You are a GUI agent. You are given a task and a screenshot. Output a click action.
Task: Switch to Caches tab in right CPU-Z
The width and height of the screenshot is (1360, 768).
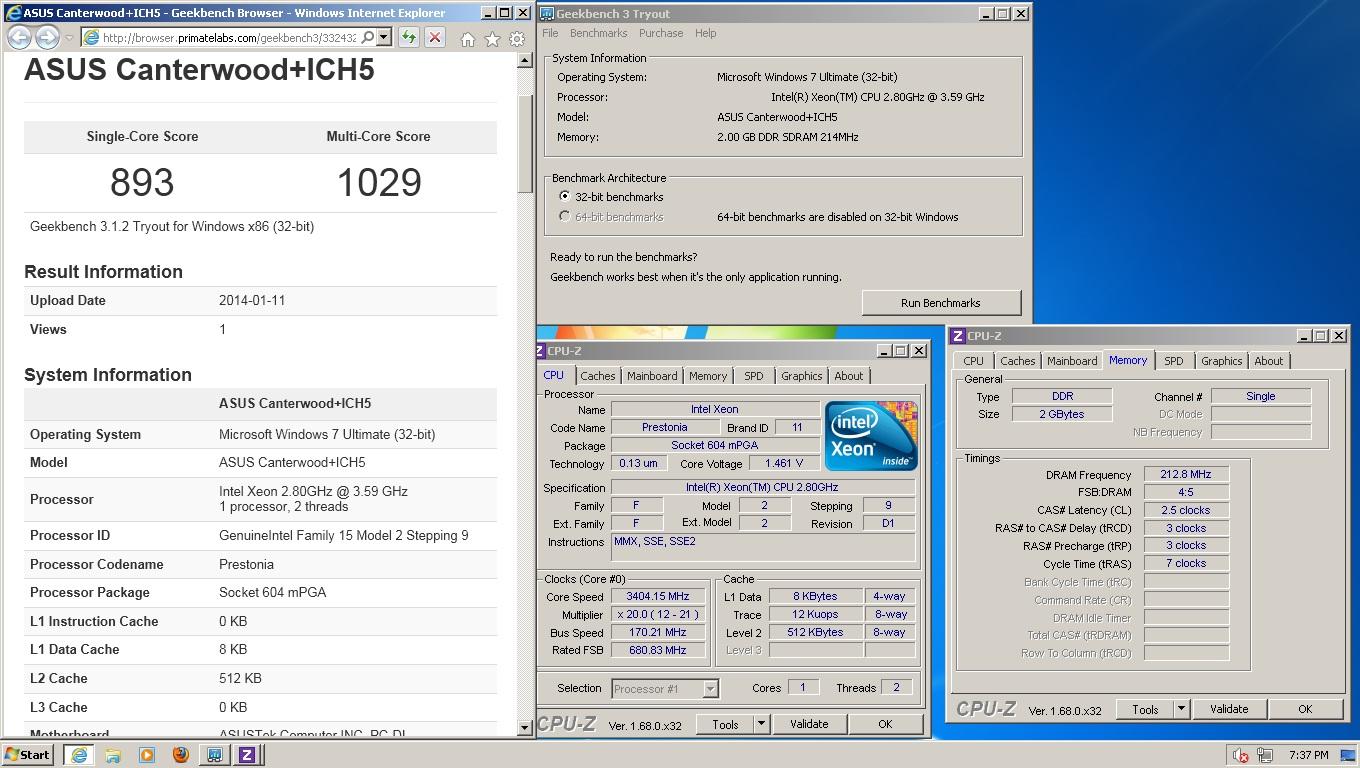(x=1017, y=361)
